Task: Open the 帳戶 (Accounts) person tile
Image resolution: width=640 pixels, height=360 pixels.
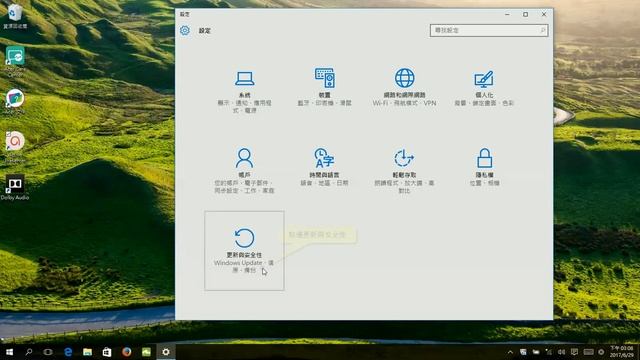Action: click(244, 171)
